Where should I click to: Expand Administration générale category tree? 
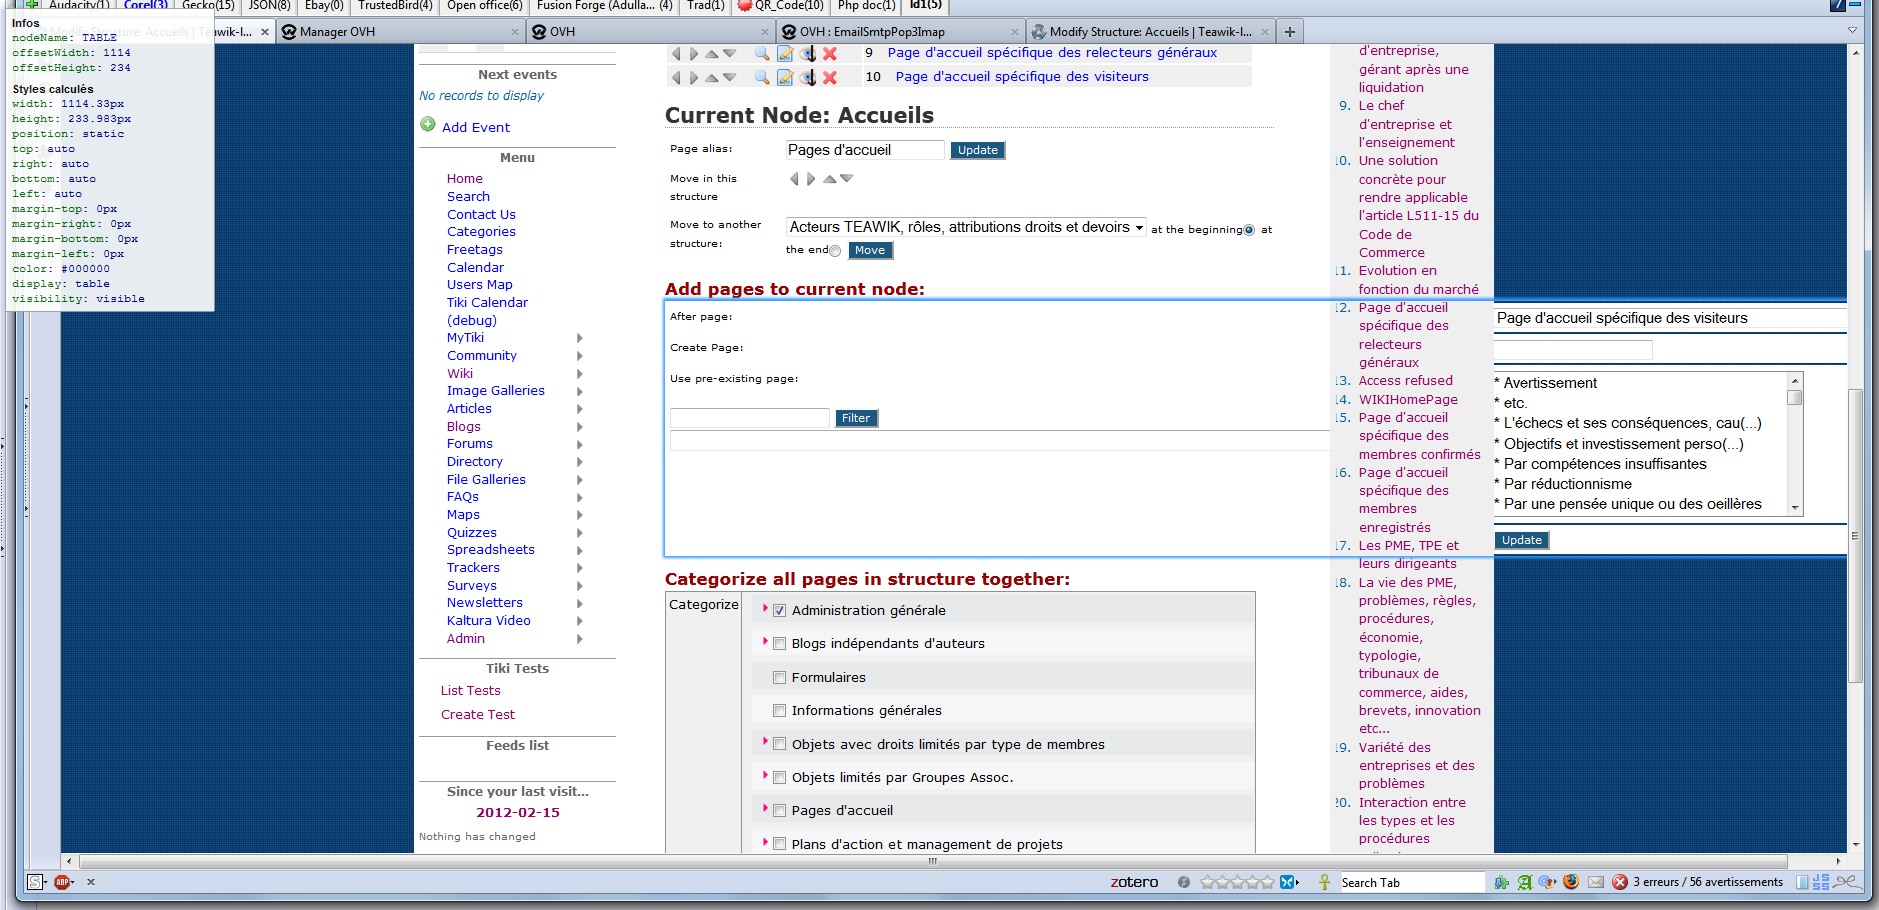point(765,608)
